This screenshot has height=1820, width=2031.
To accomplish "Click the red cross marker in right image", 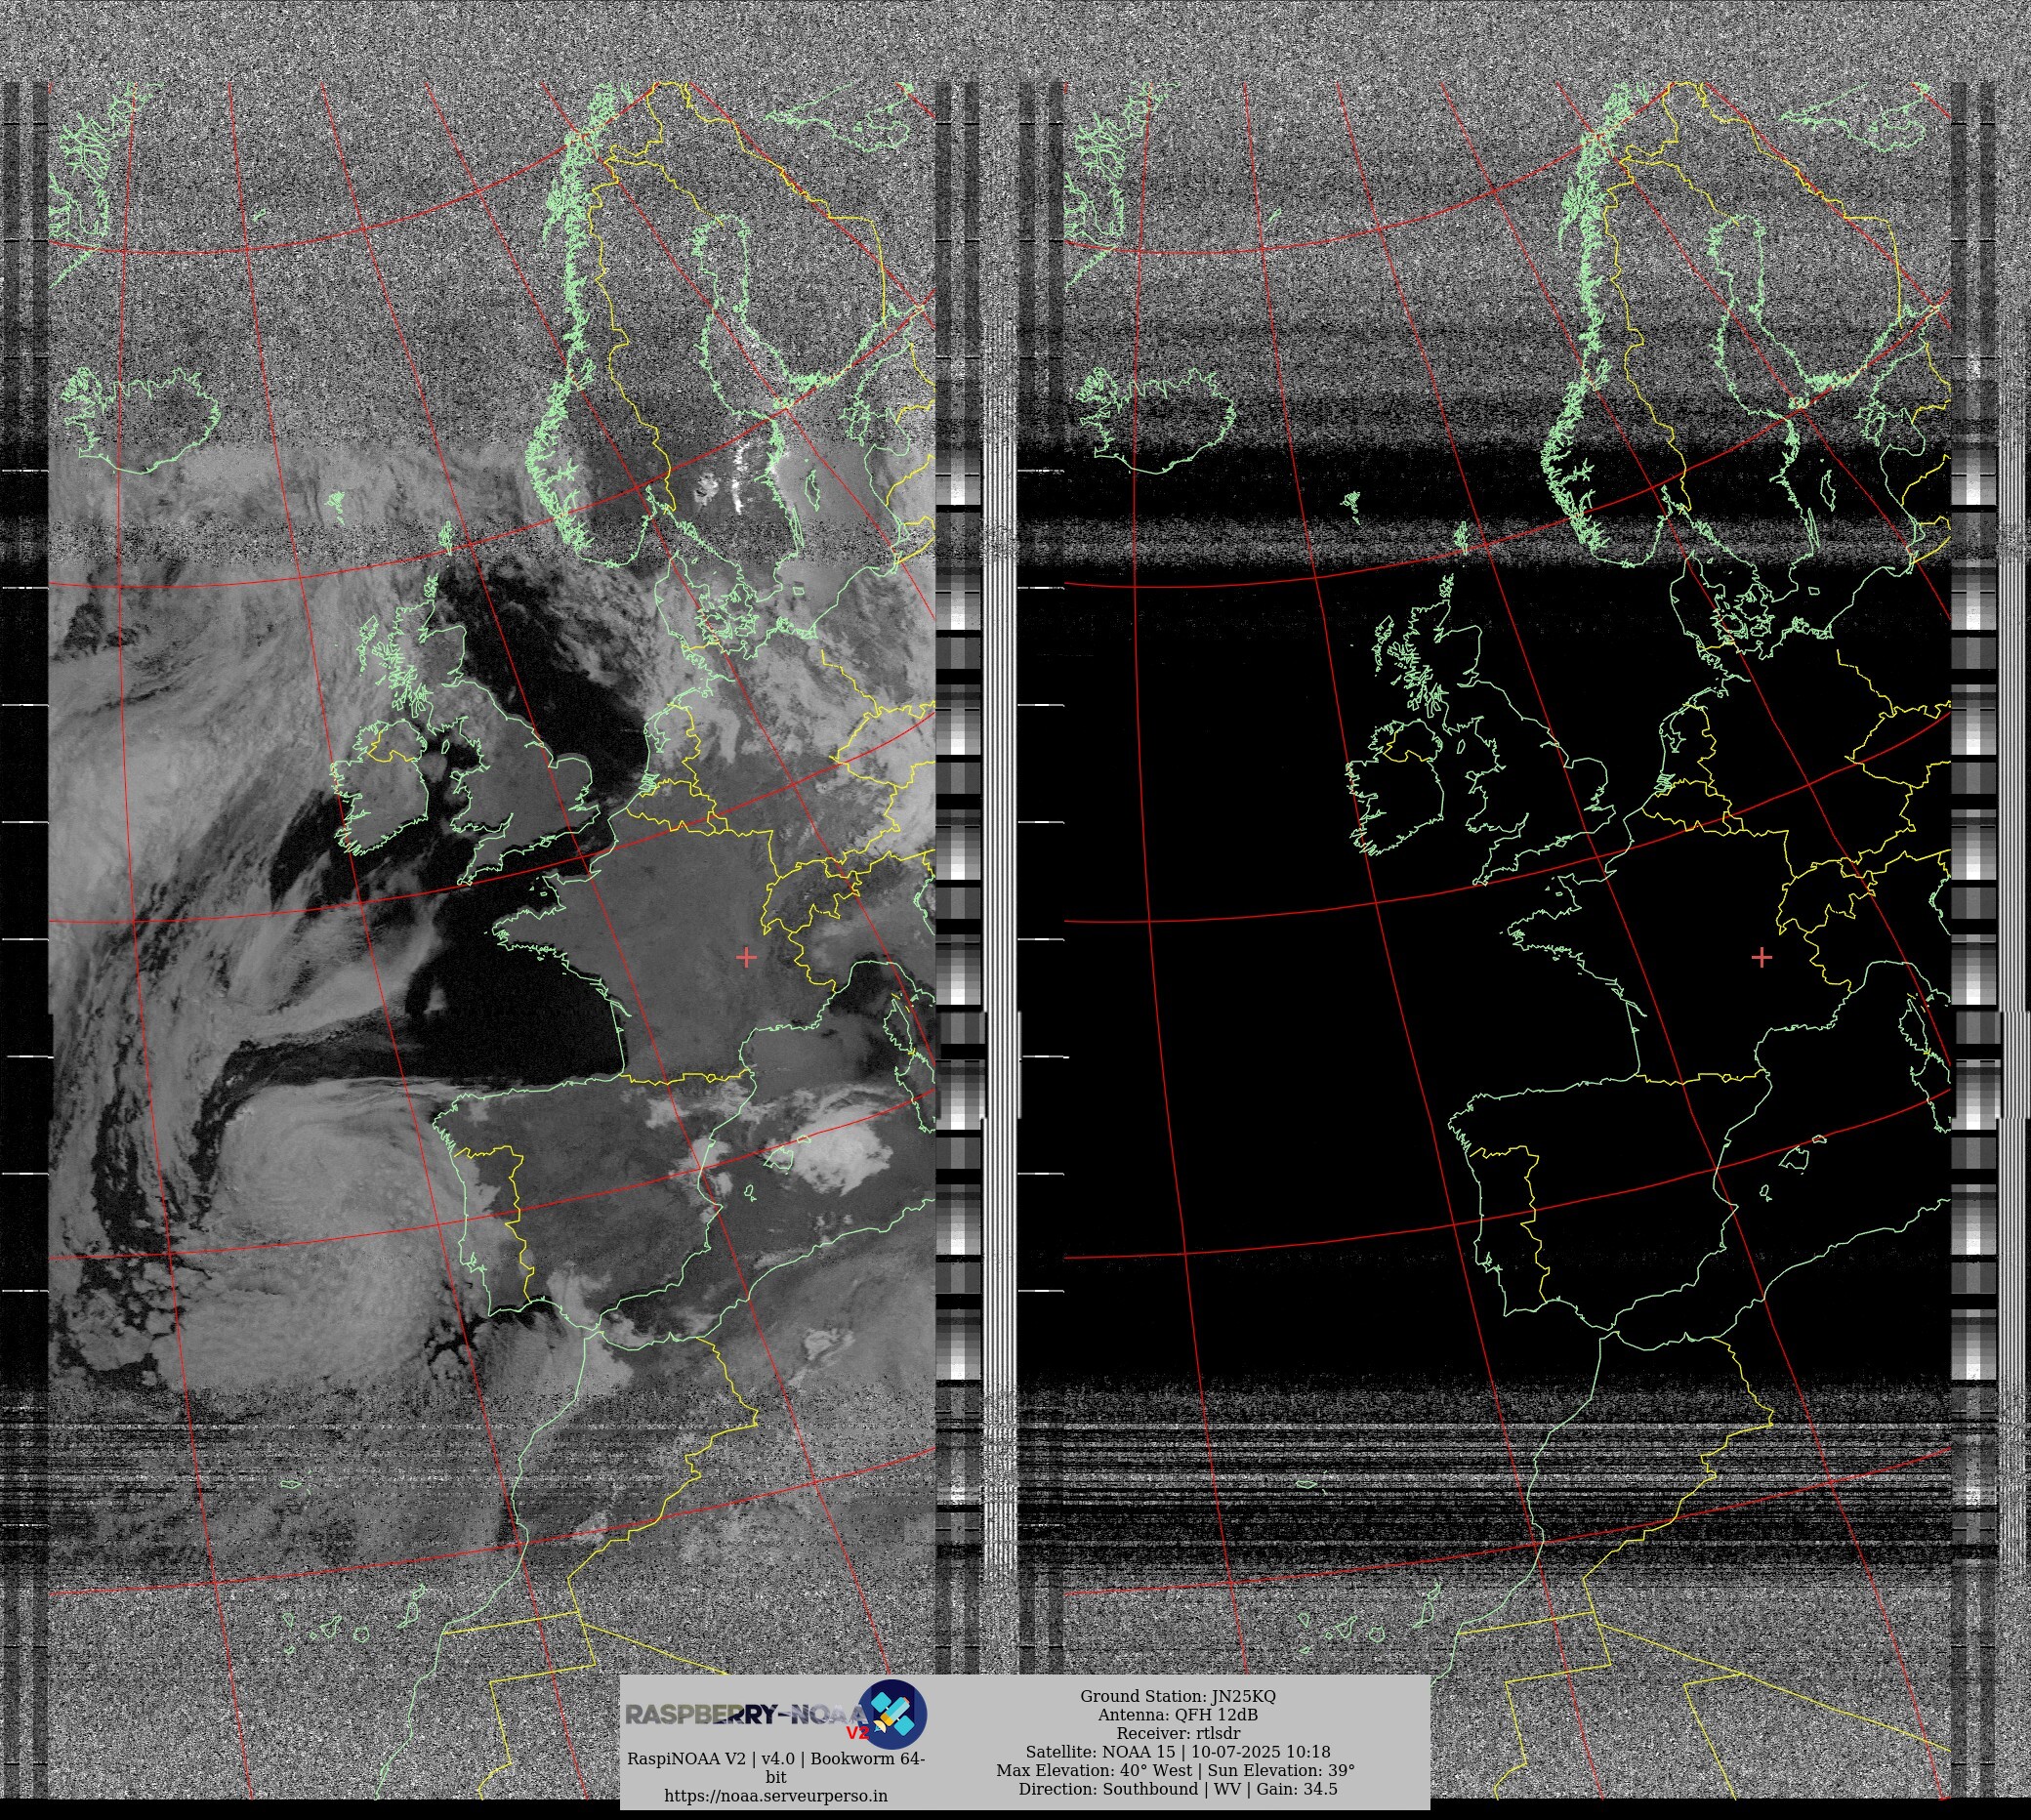I will click(1762, 957).
